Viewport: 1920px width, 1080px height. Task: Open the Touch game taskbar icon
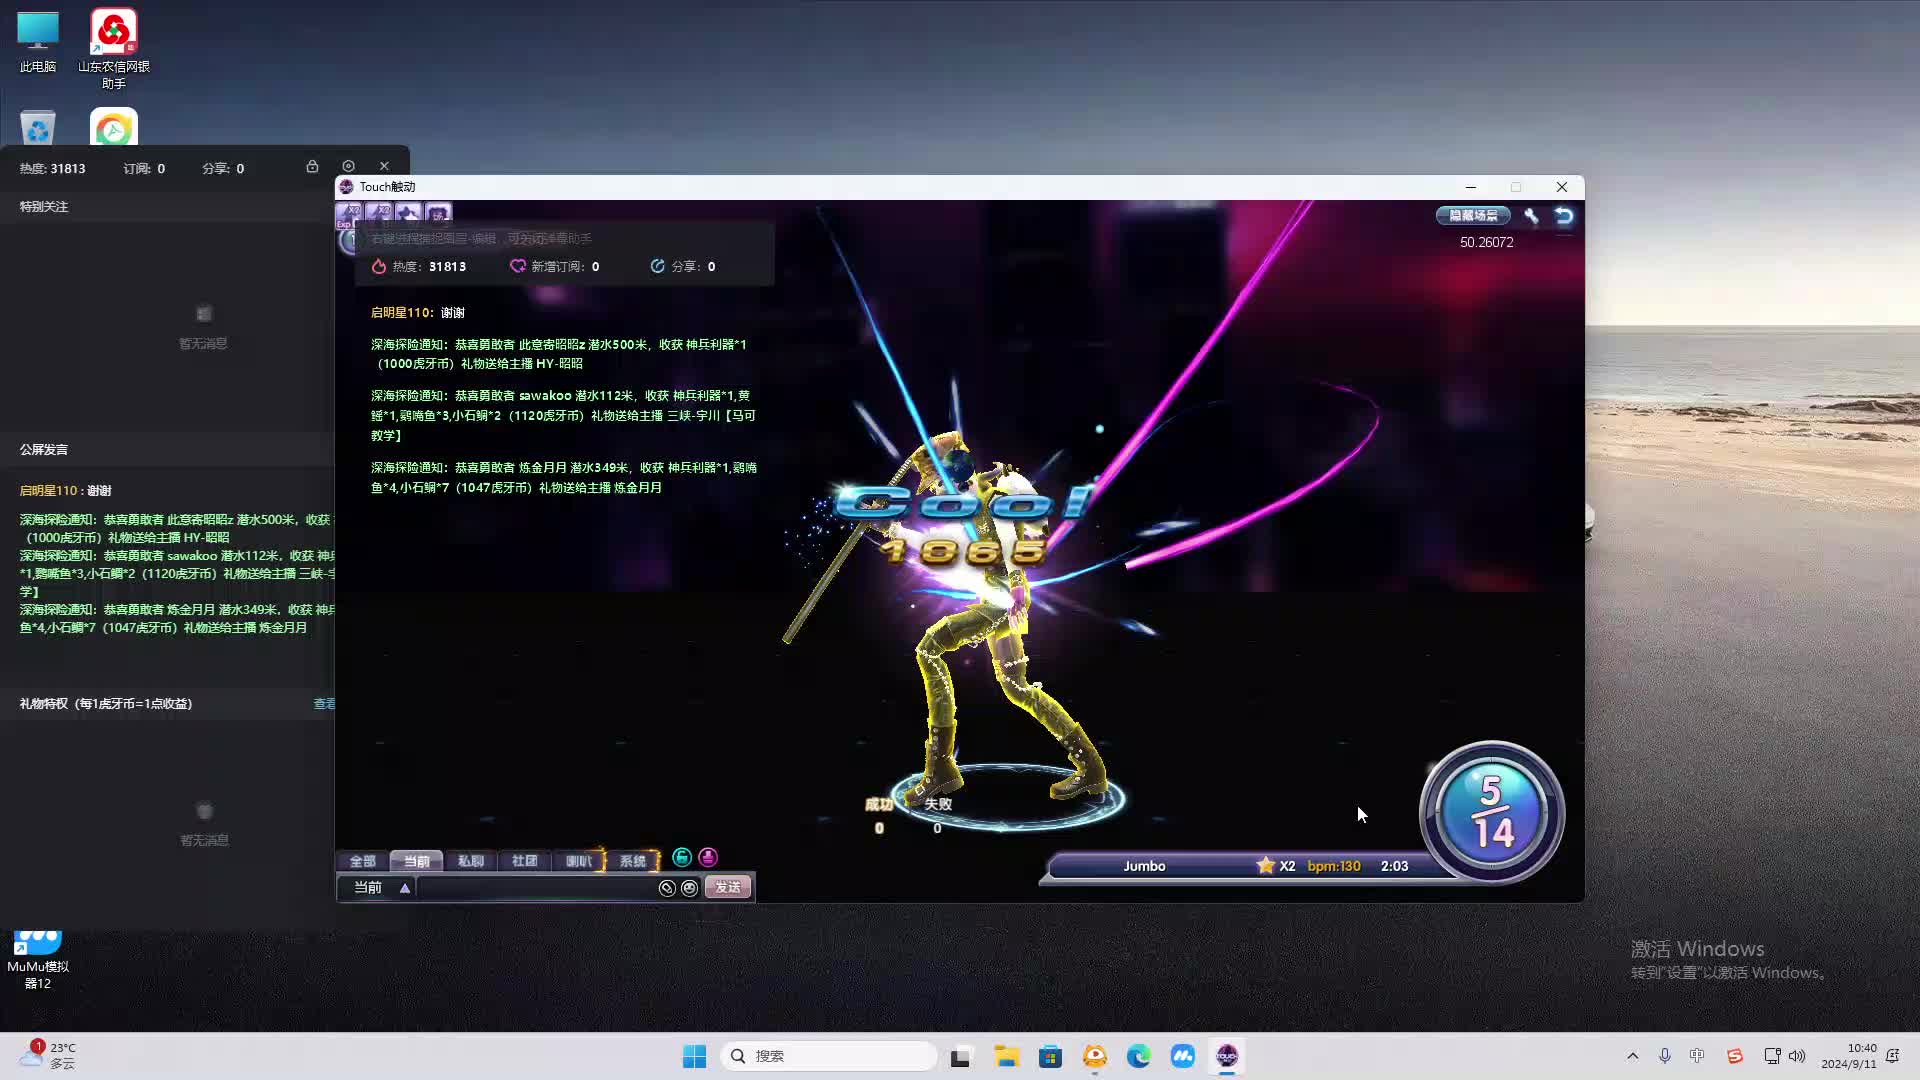[1227, 1056]
